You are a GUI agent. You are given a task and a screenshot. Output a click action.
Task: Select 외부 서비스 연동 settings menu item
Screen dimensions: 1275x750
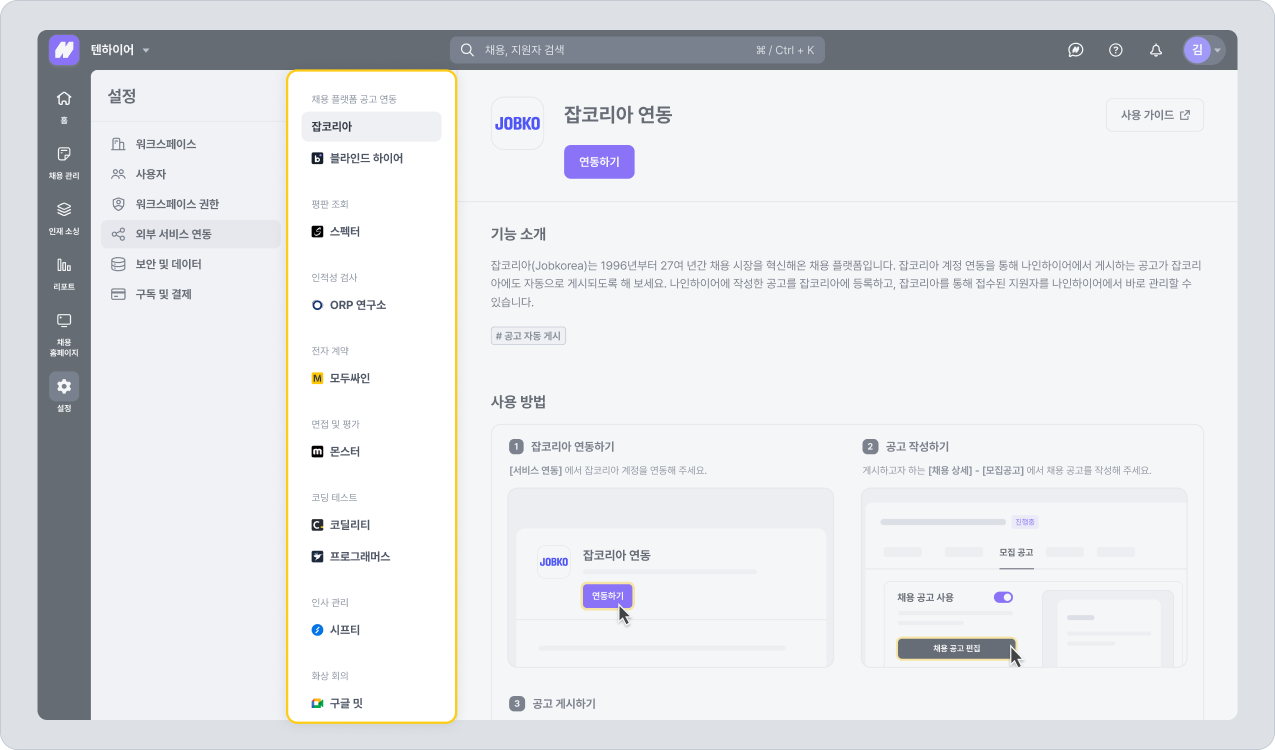point(190,234)
